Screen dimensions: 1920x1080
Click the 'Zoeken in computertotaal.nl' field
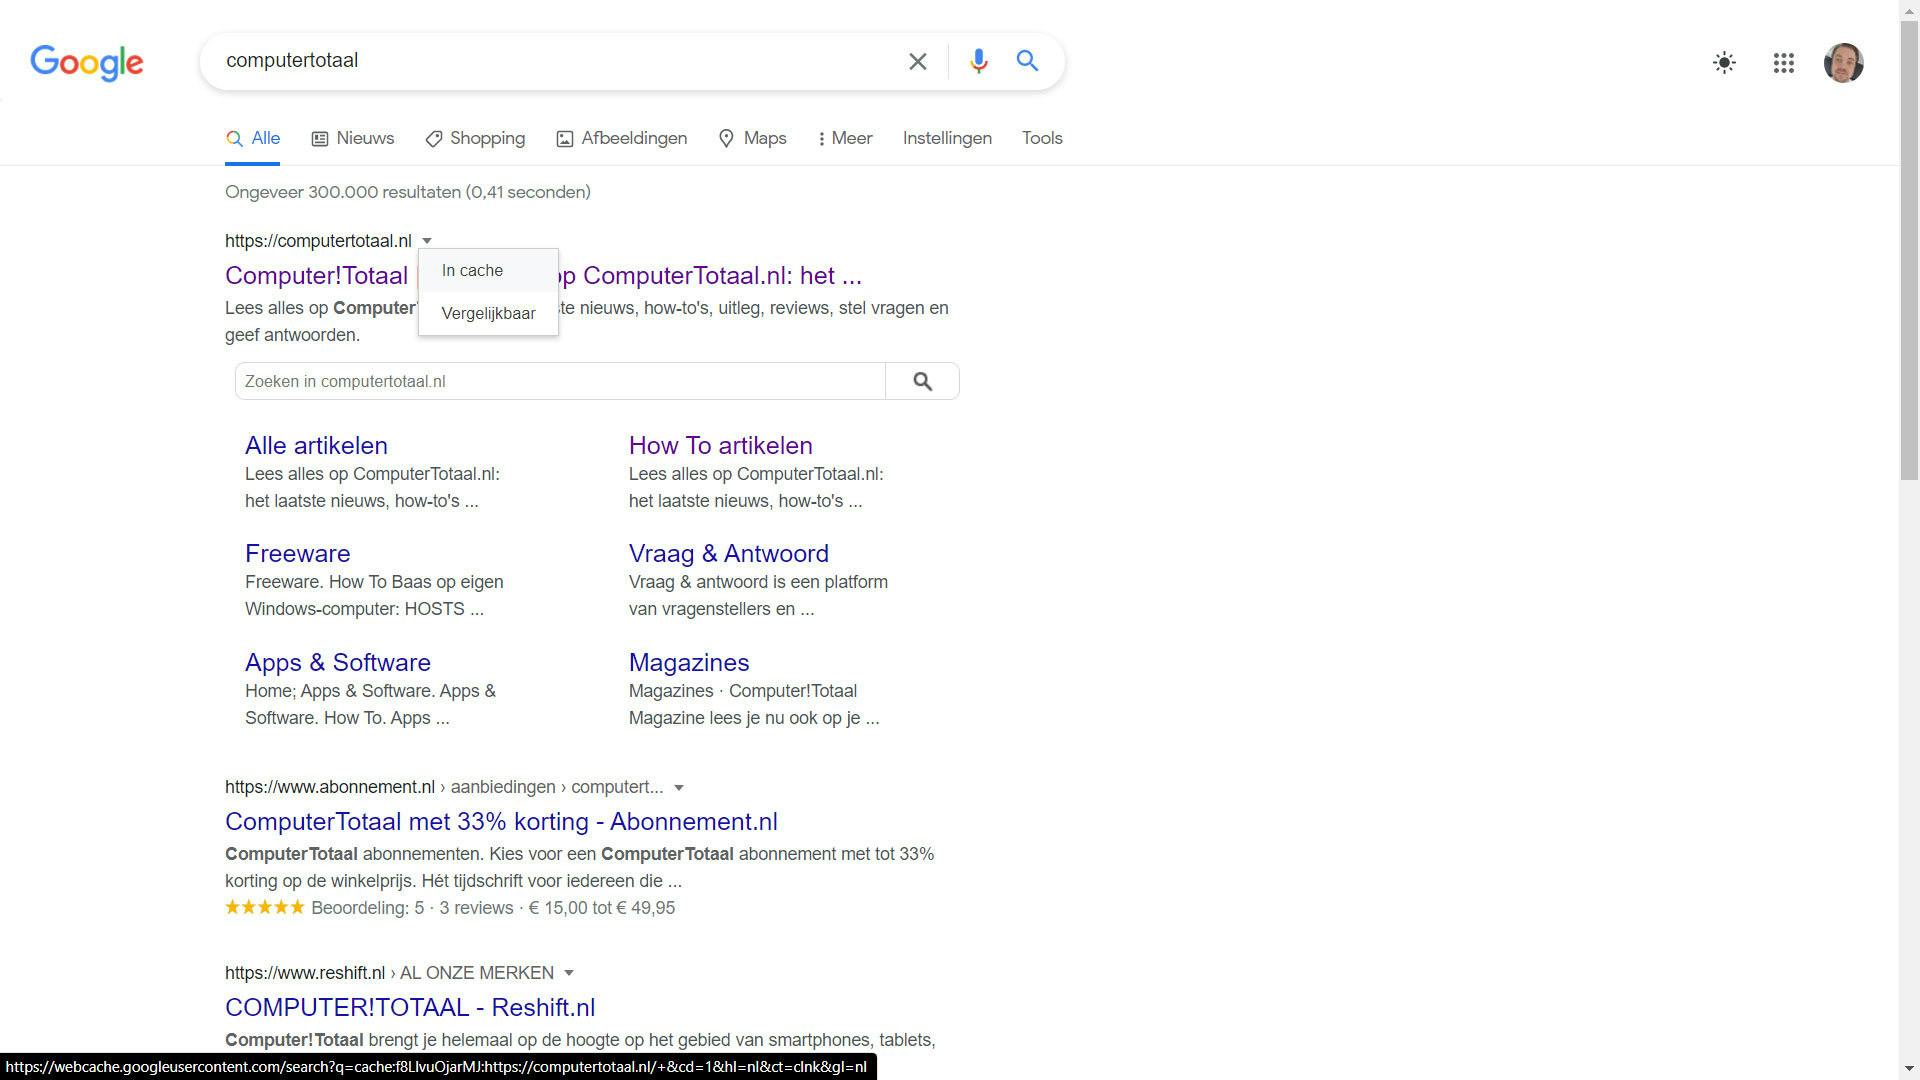560,381
